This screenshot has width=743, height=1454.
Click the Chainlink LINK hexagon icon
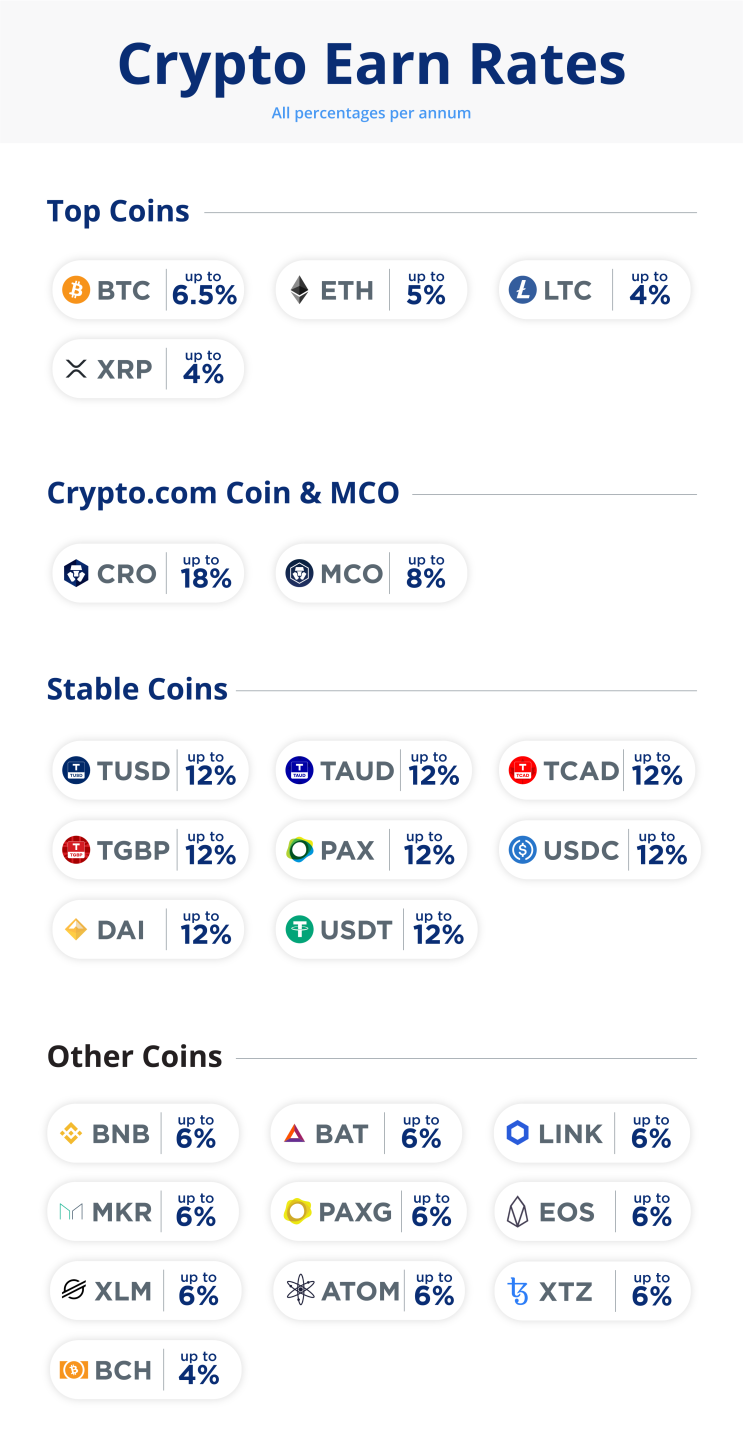click(517, 1133)
